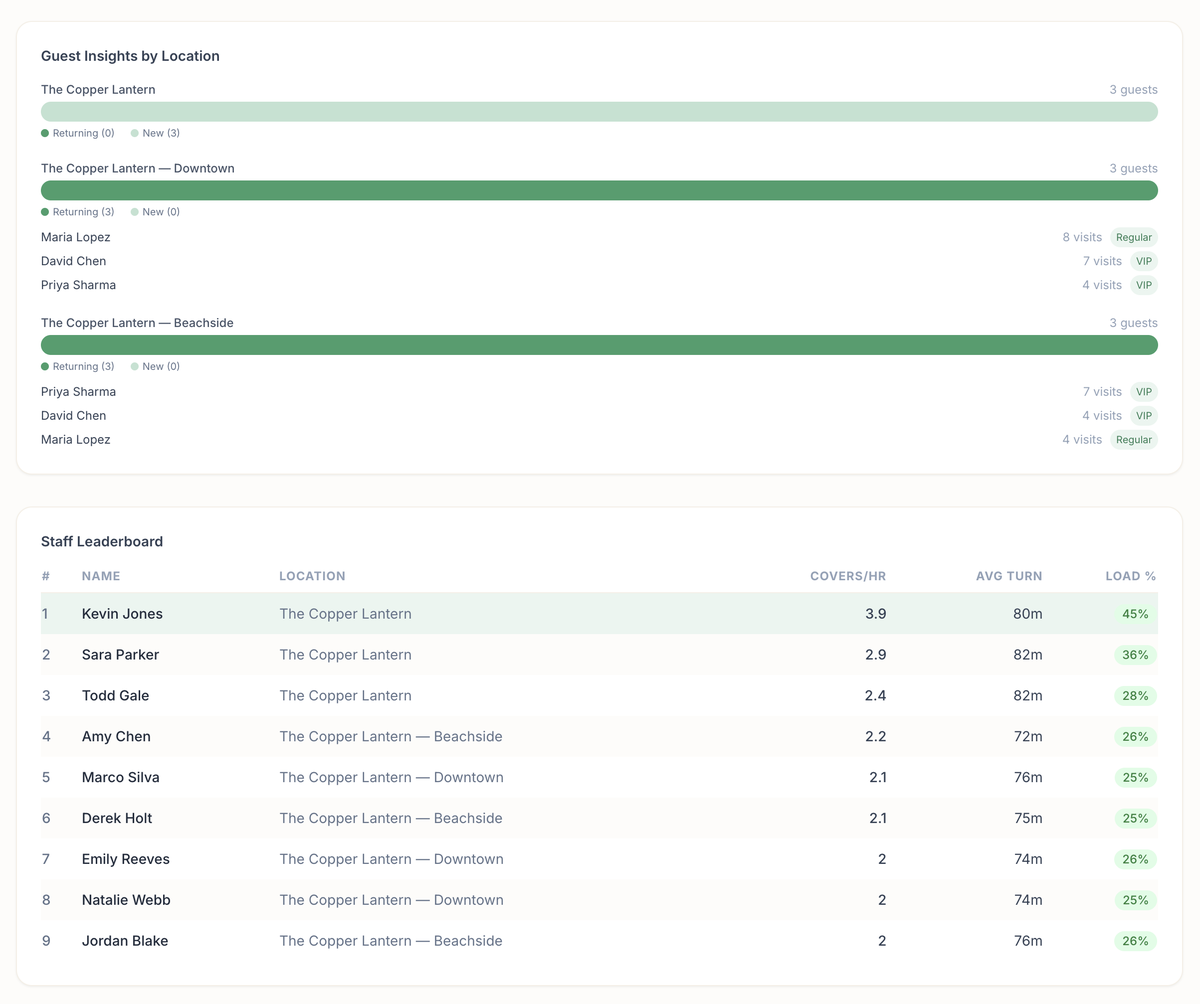
Task: Select the 2.9 covers/hr value for Sara Parker
Action: (x=875, y=655)
